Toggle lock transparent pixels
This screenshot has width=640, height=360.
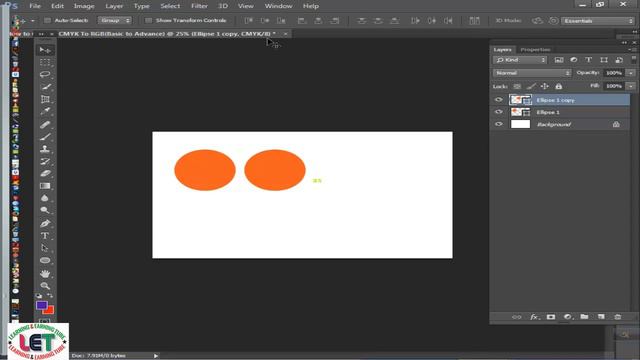pos(517,86)
